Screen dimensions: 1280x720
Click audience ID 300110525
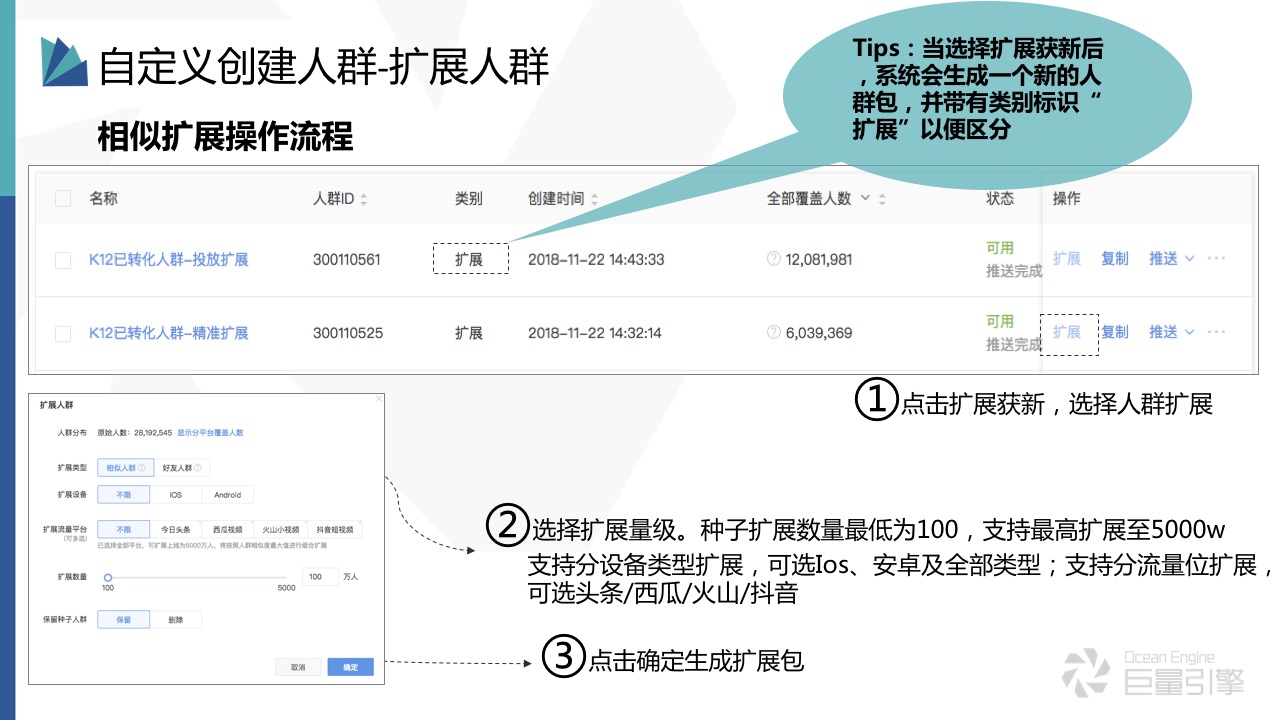point(348,333)
